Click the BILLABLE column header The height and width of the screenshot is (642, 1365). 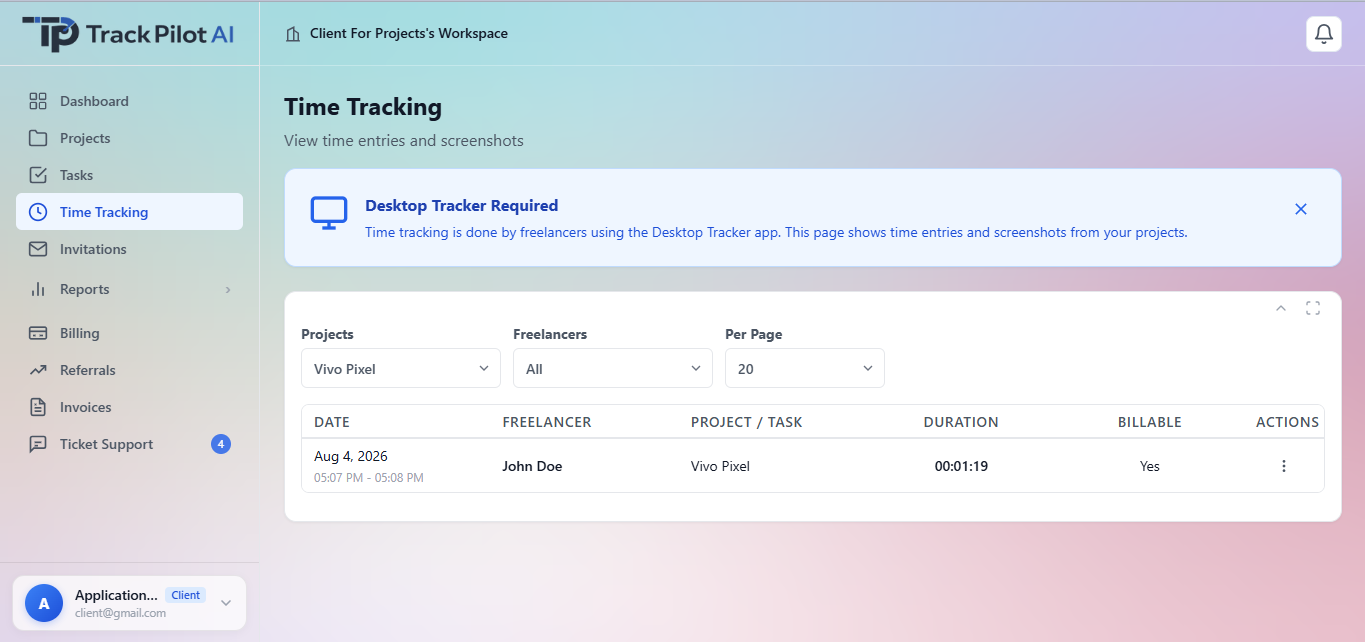tap(1150, 422)
